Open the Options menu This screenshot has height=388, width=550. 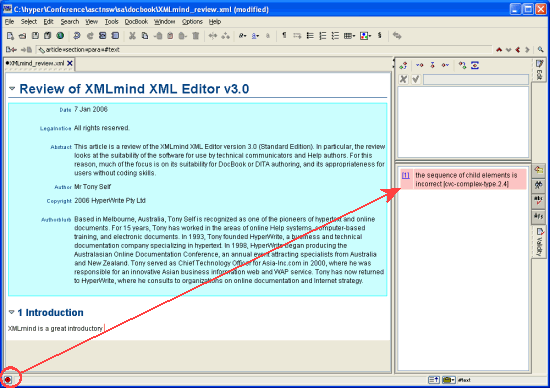click(x=192, y=22)
